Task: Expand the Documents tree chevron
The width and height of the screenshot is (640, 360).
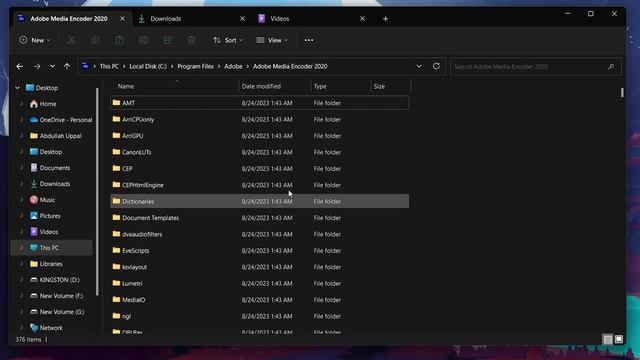Action: pos(22,168)
